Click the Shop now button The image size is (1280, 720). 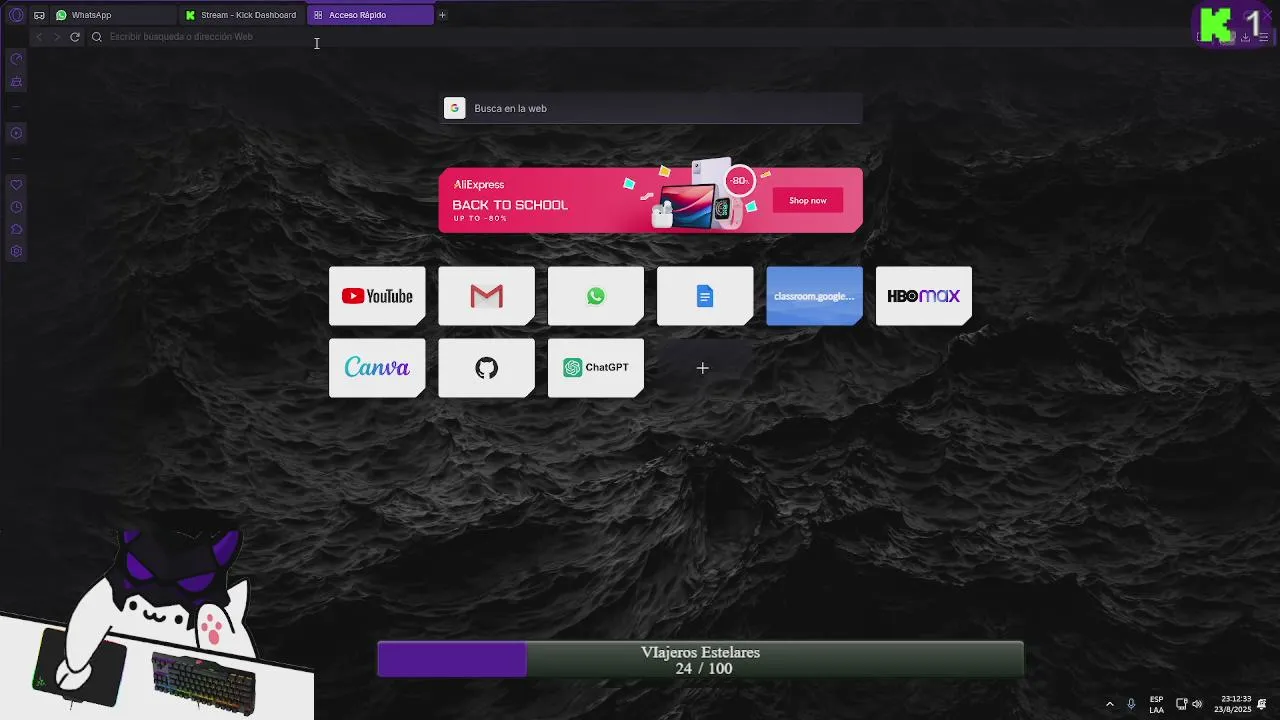(x=807, y=200)
